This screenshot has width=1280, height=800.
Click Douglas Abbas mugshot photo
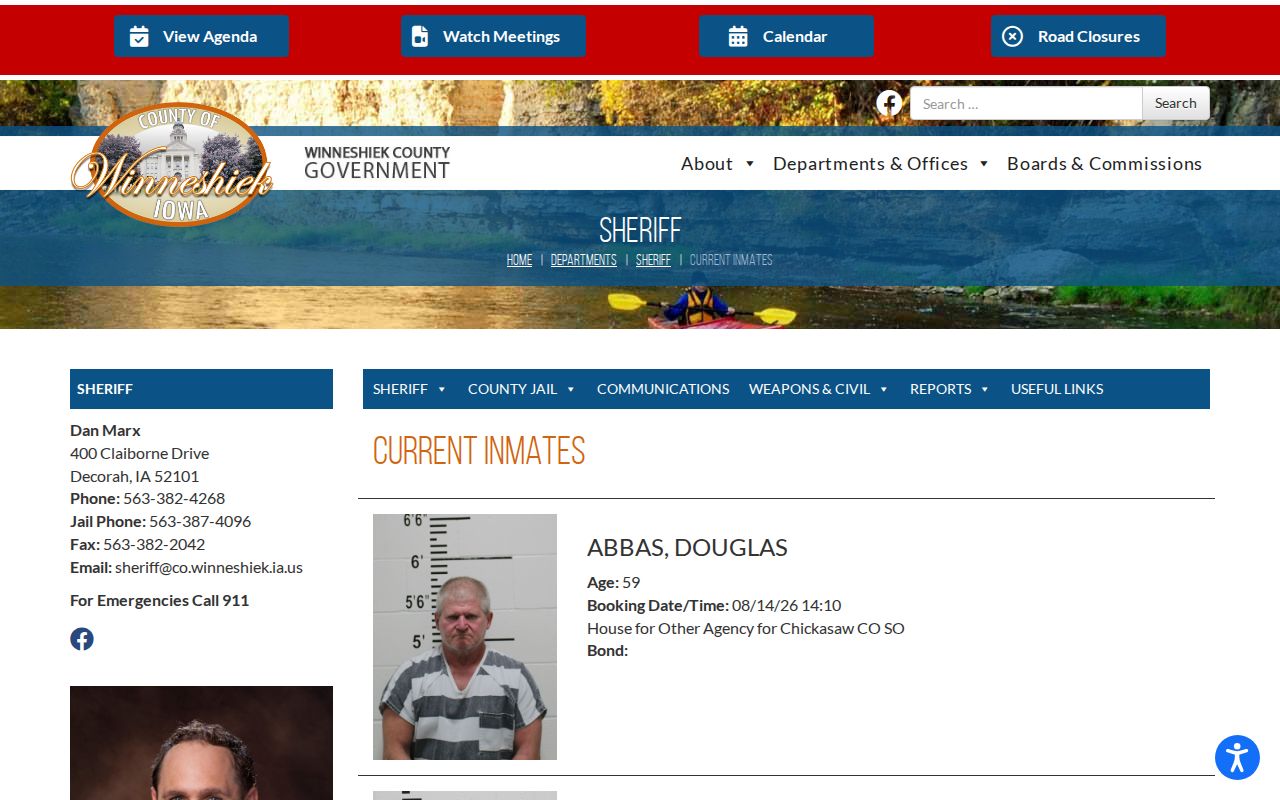[x=465, y=637]
